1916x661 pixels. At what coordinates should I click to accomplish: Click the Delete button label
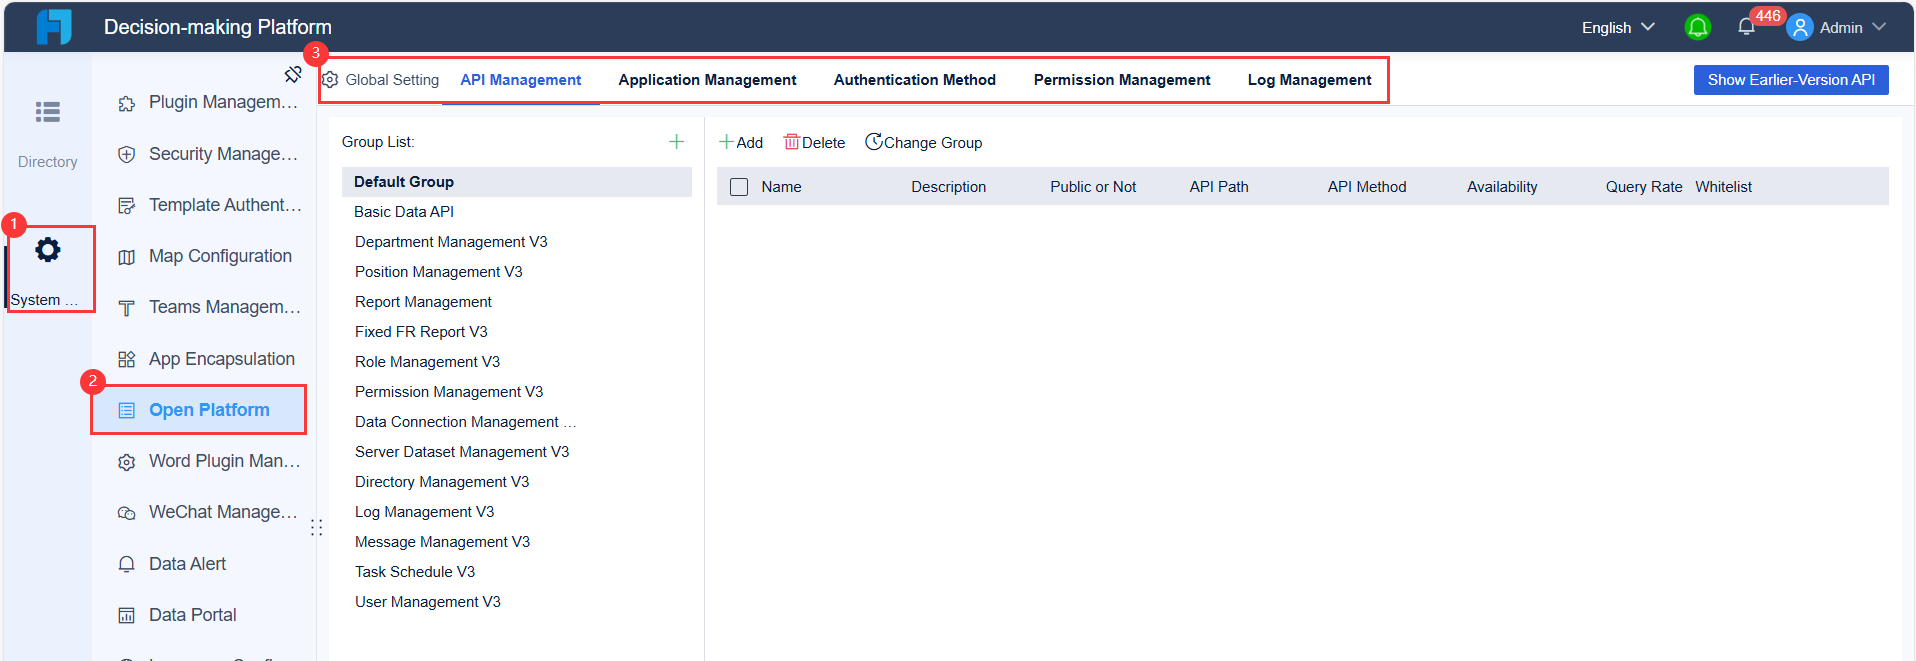tap(823, 143)
